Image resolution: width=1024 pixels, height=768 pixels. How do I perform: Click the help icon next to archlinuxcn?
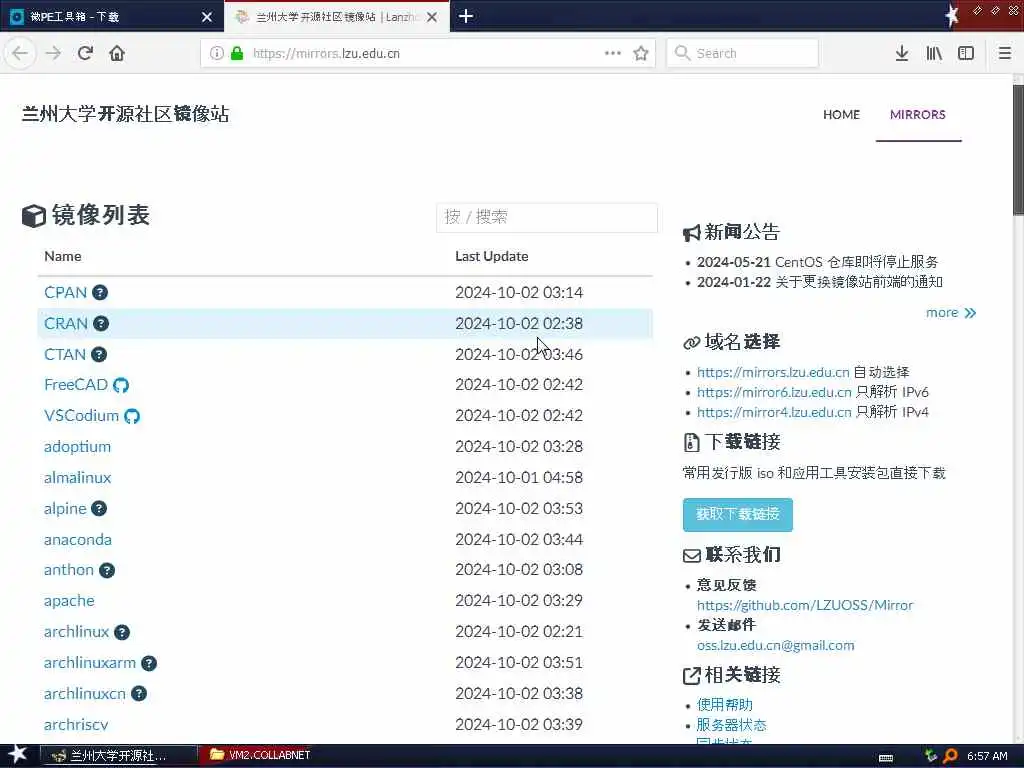[138, 694]
